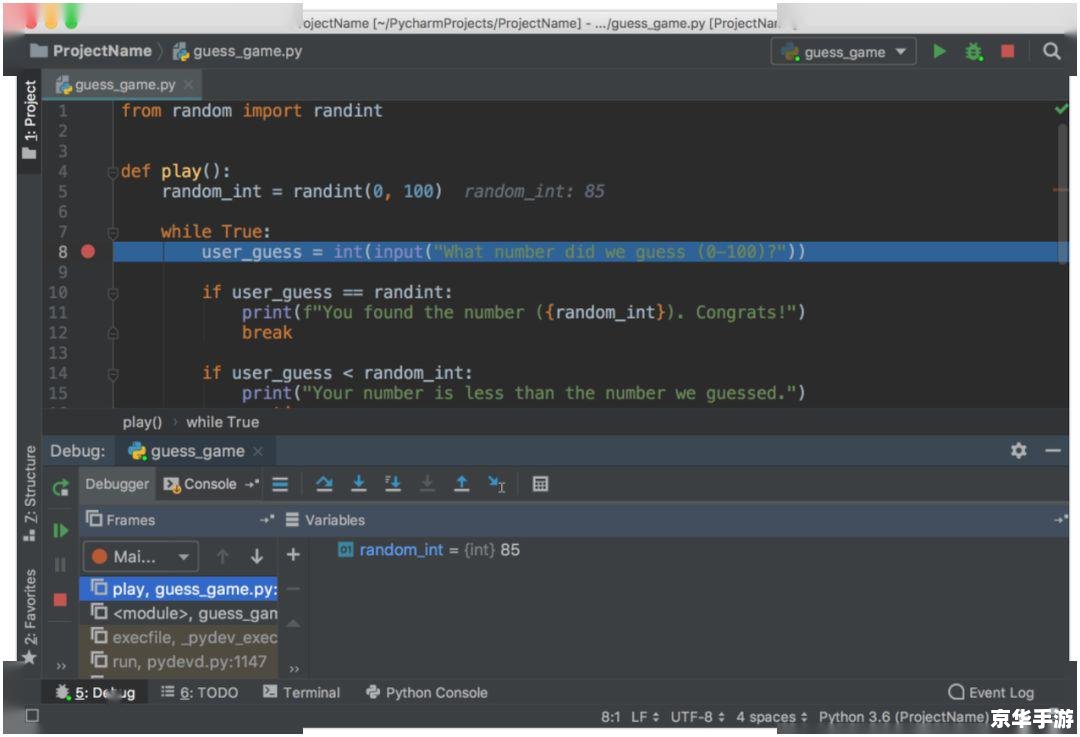Click play() in the editor breadcrumb
The height and width of the screenshot is (737, 1080).
tap(142, 422)
